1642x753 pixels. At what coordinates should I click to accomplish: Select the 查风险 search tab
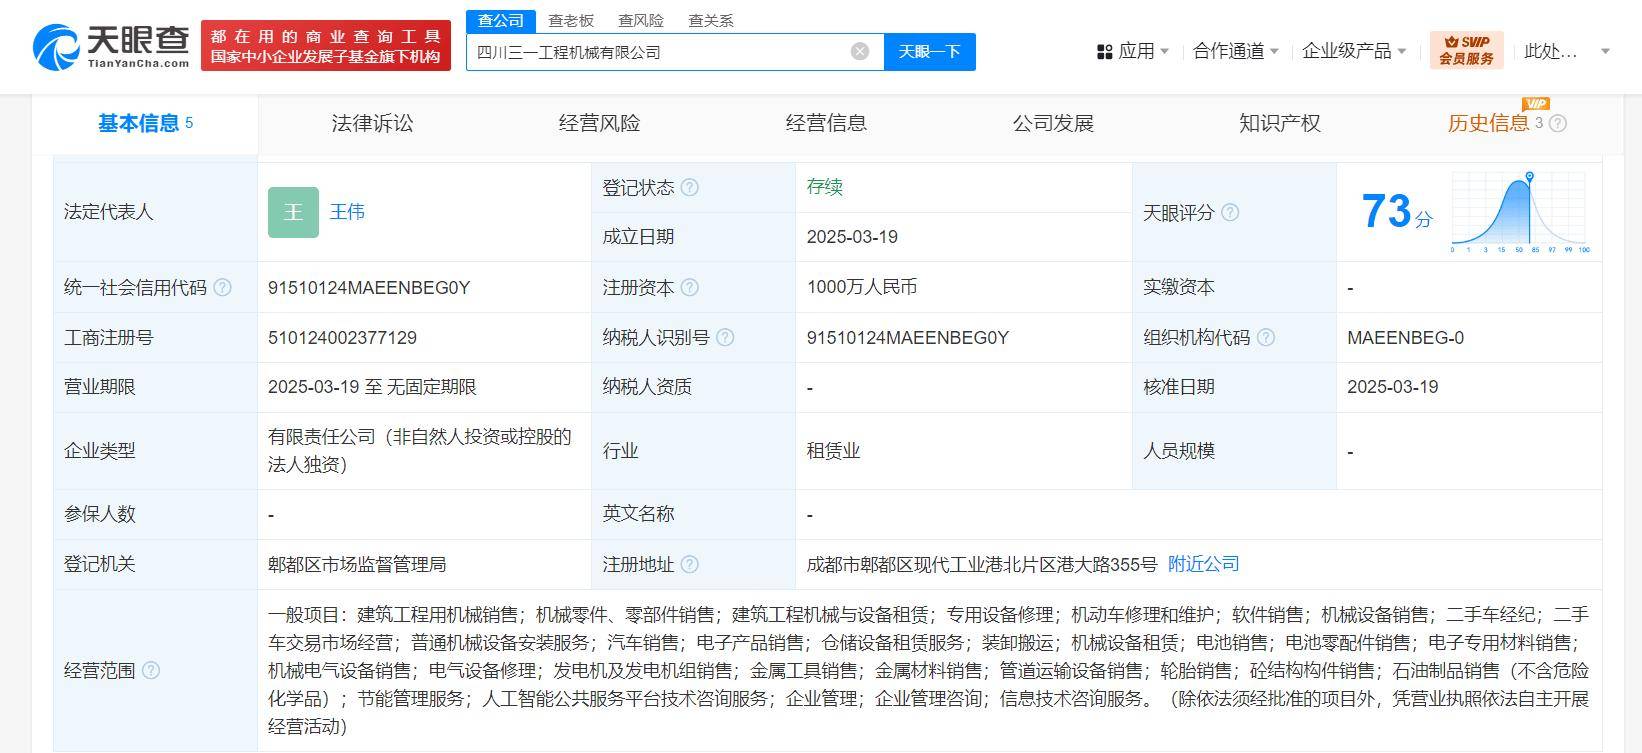coord(641,20)
